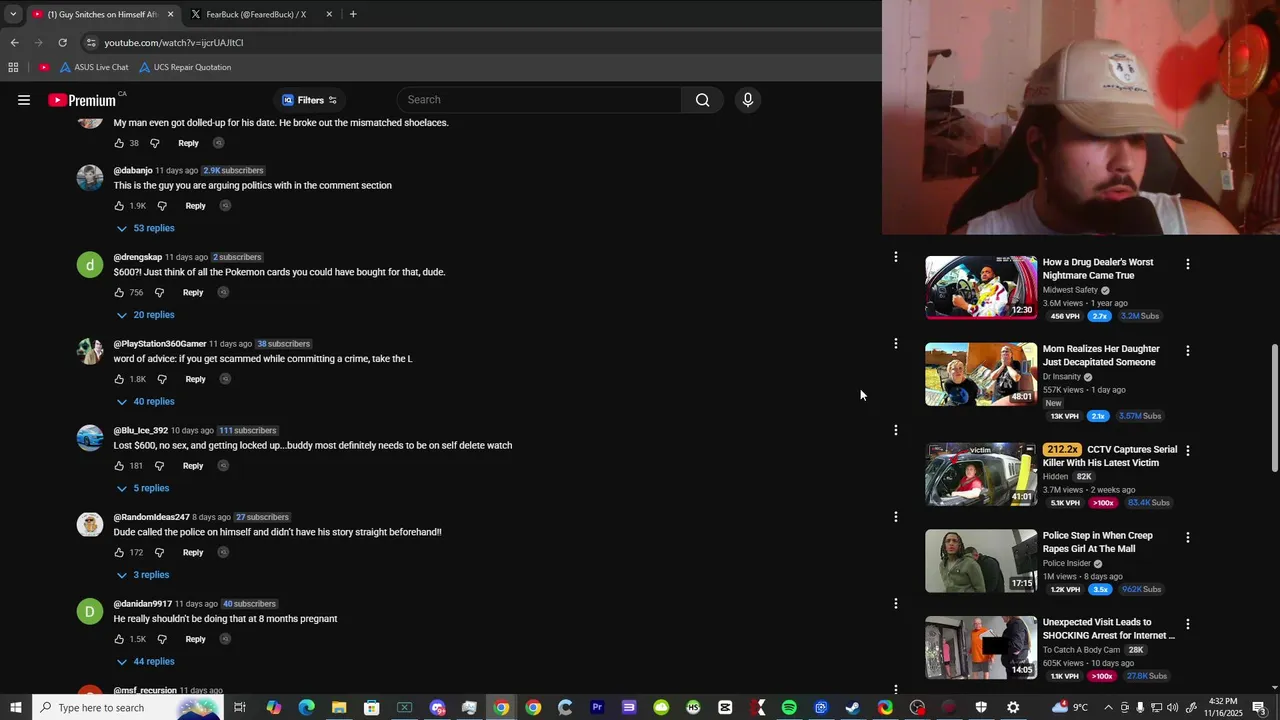Screen dimensions: 1280x720
Task: Expand 3 replies under @RandomIdeas247
Action: (142, 575)
